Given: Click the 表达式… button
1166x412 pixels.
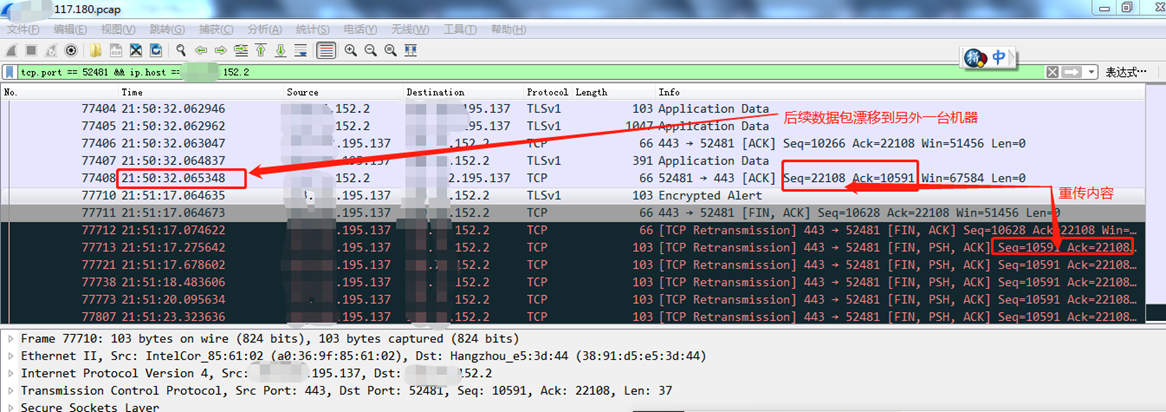Looking at the screenshot, I should pyautogui.click(x=1124, y=72).
